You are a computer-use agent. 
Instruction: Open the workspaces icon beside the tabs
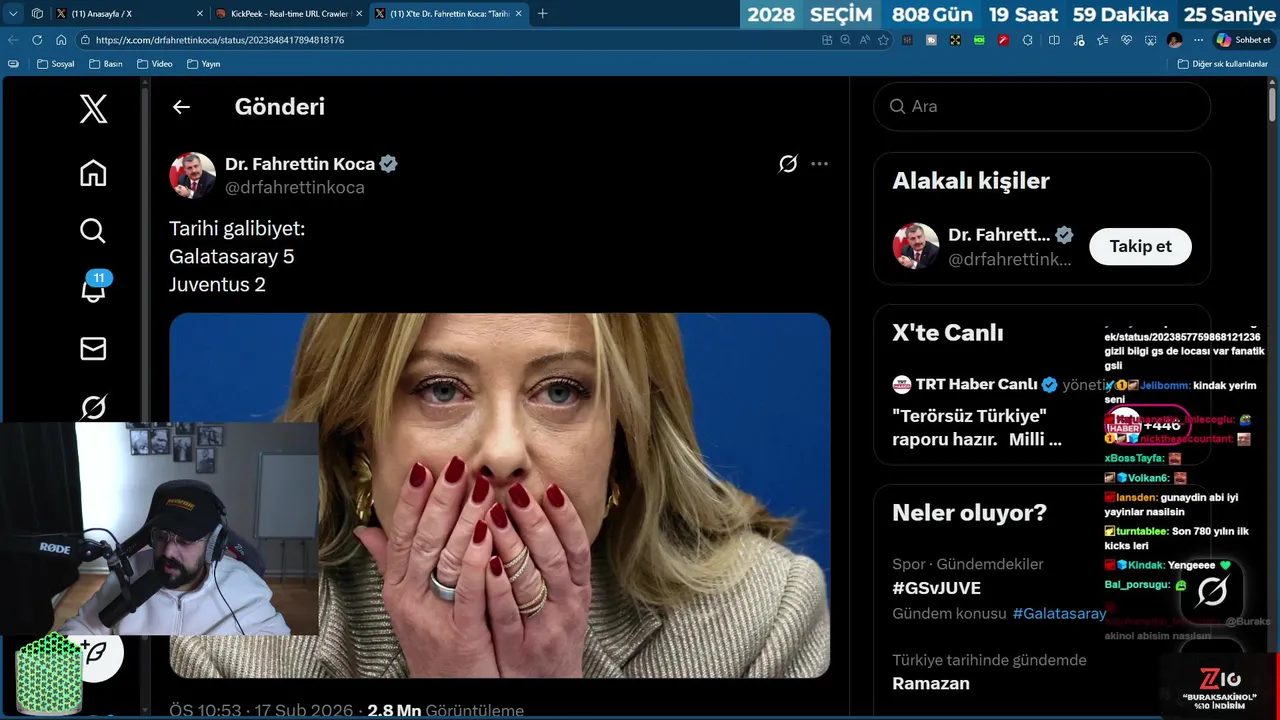click(37, 13)
